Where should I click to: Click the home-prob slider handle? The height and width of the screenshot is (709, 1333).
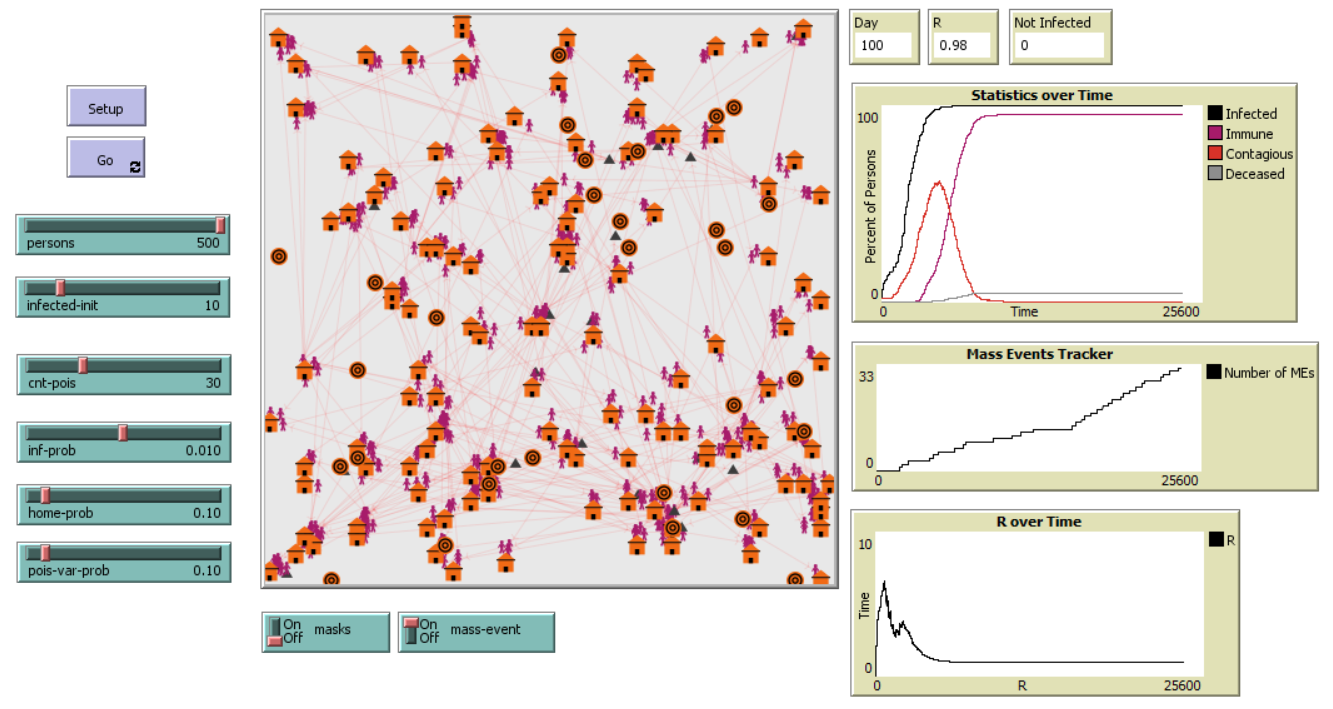[45, 495]
